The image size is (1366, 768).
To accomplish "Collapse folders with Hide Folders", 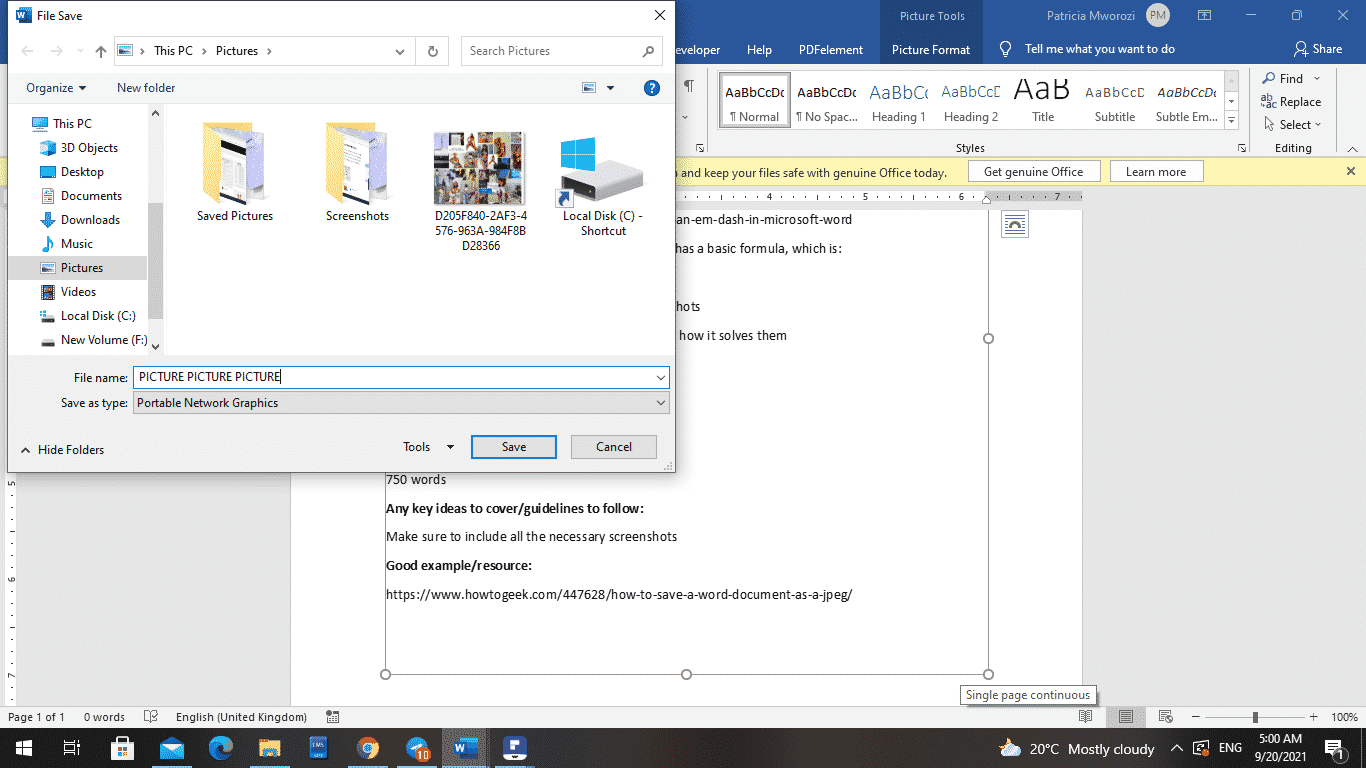I will click(x=62, y=450).
